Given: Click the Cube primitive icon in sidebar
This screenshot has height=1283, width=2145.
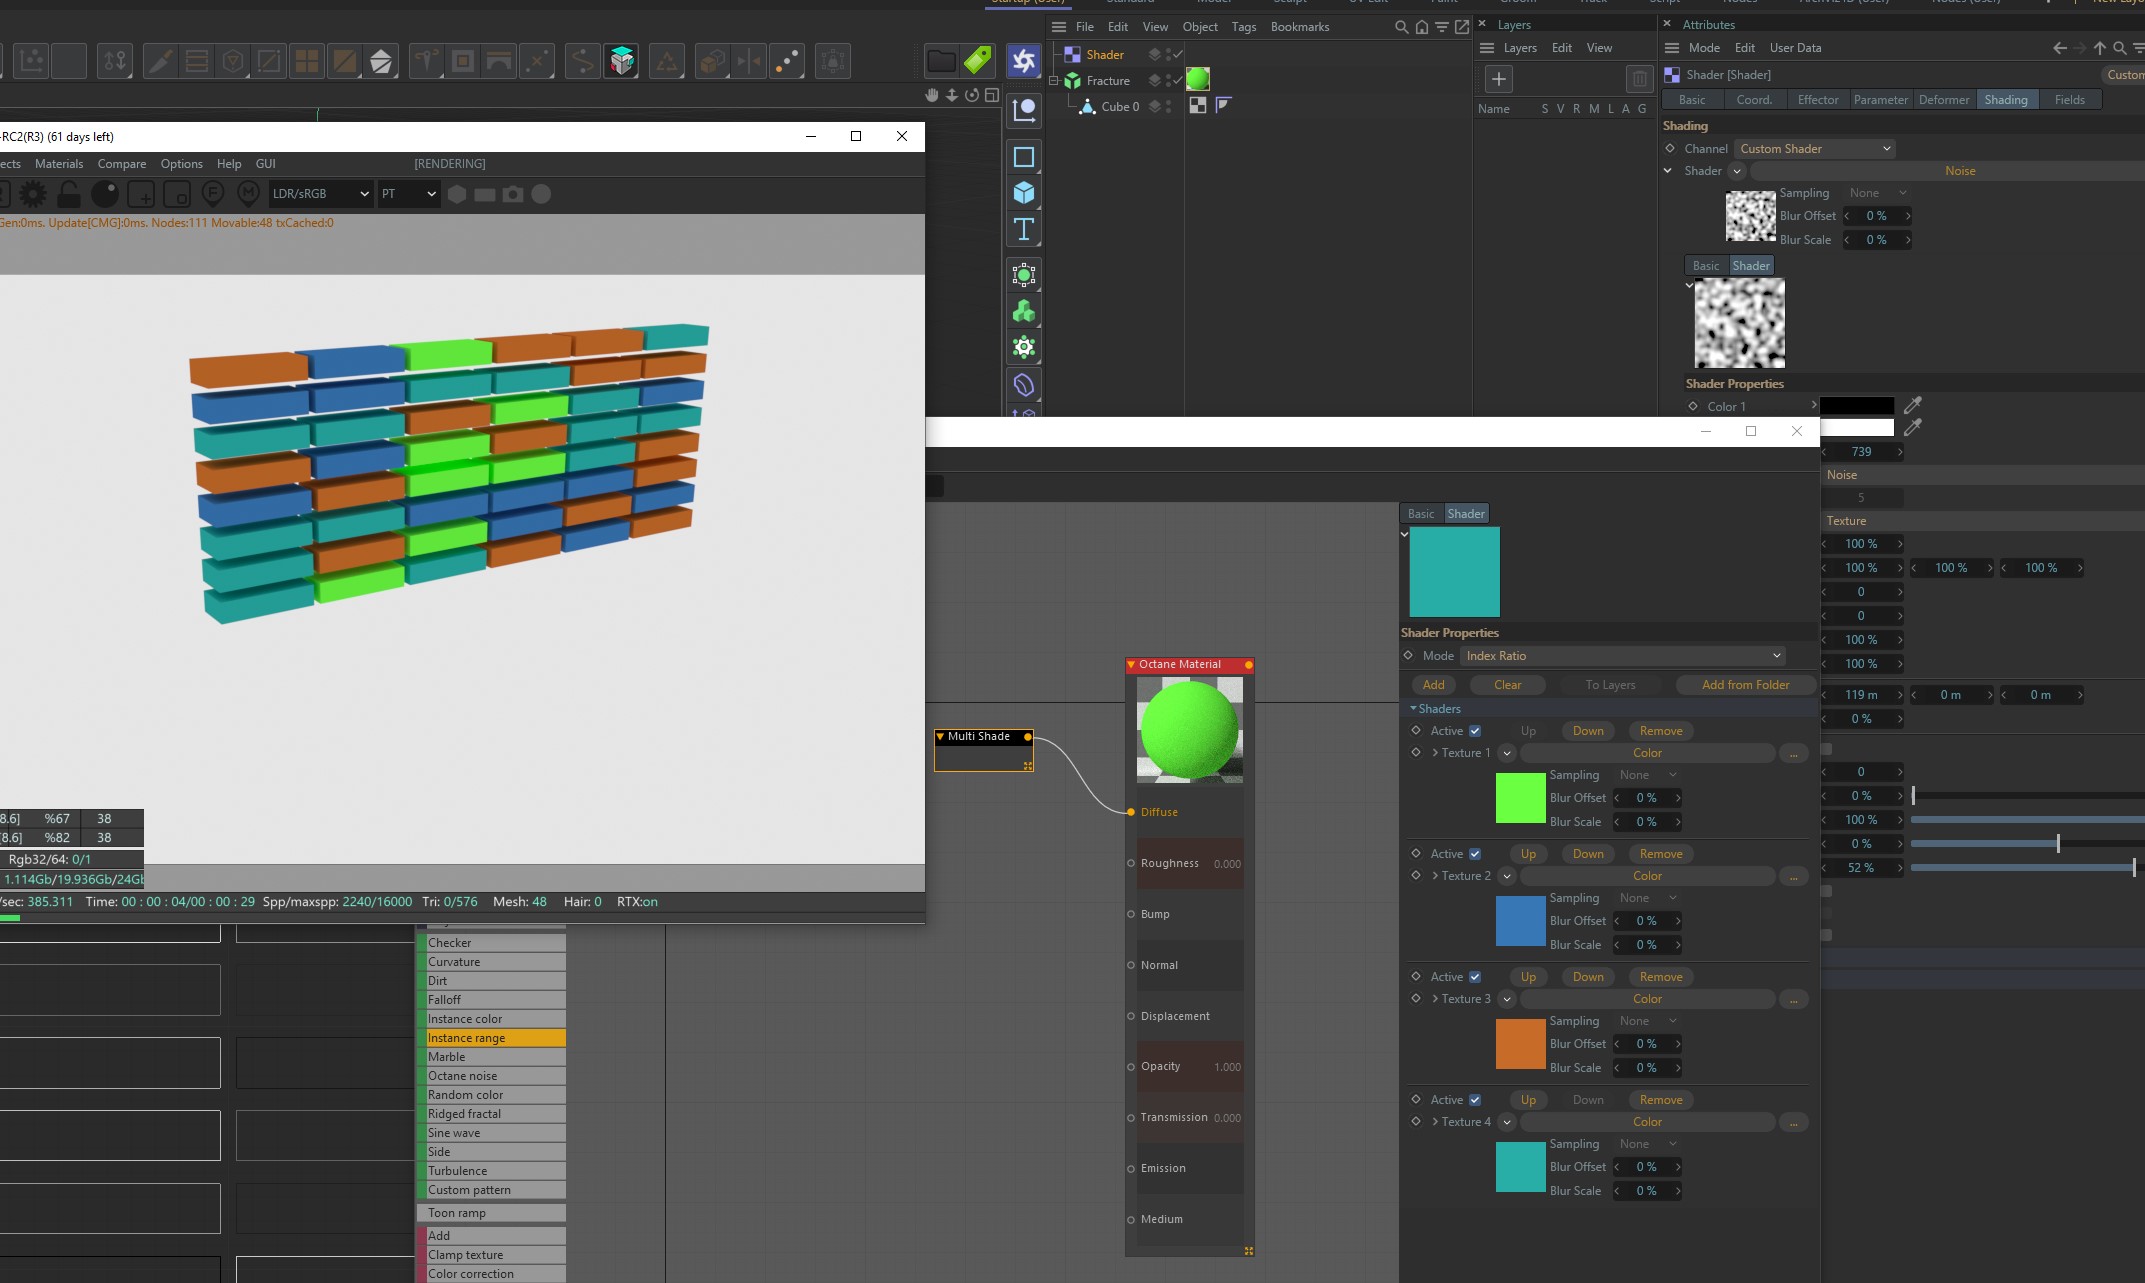Looking at the screenshot, I should pyautogui.click(x=1024, y=193).
